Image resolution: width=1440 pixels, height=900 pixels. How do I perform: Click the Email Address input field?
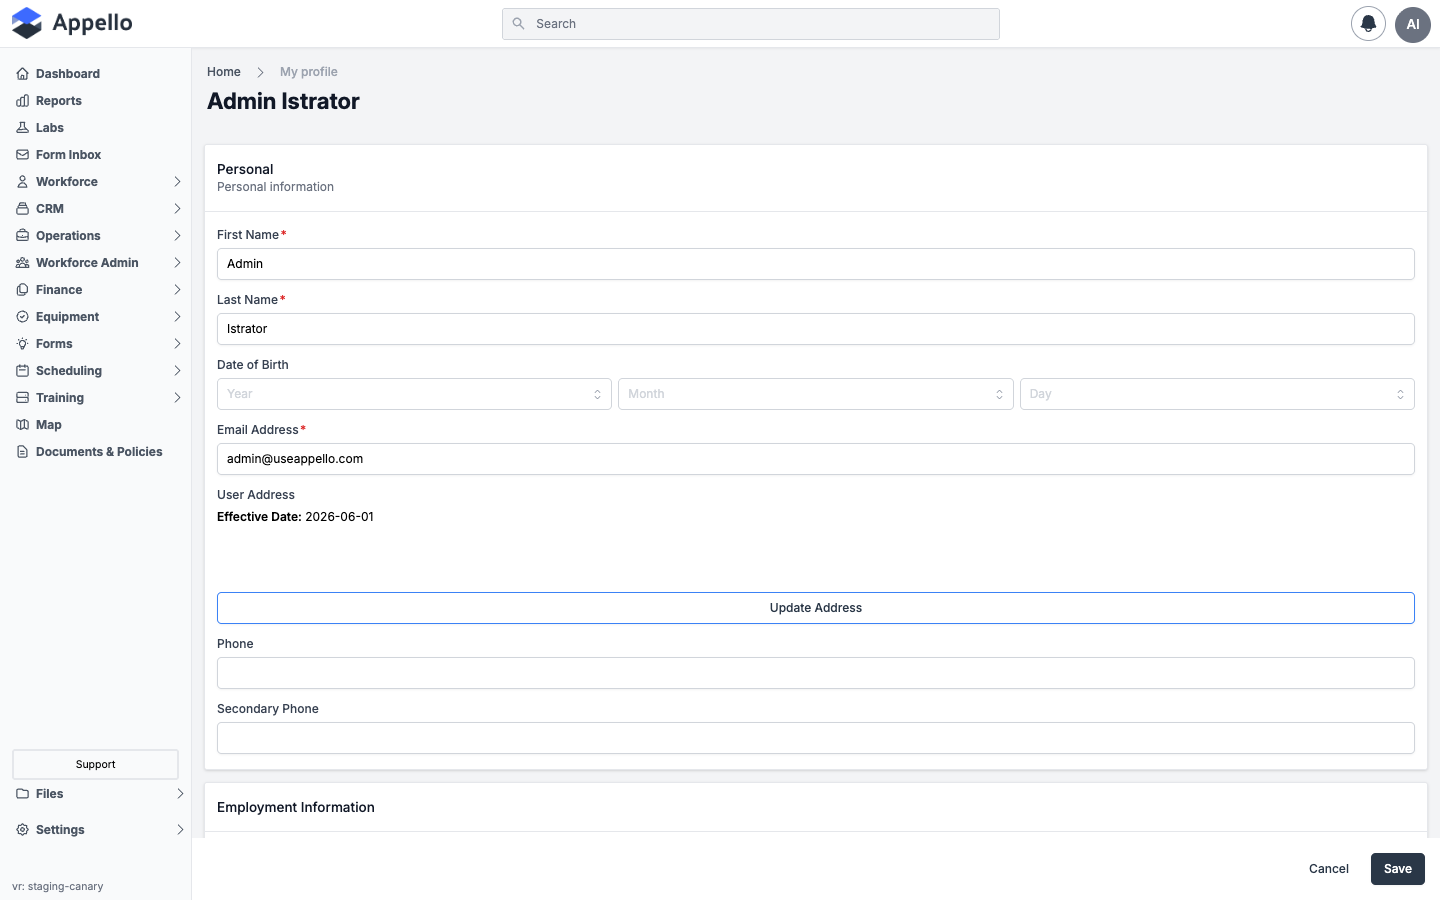(x=816, y=459)
